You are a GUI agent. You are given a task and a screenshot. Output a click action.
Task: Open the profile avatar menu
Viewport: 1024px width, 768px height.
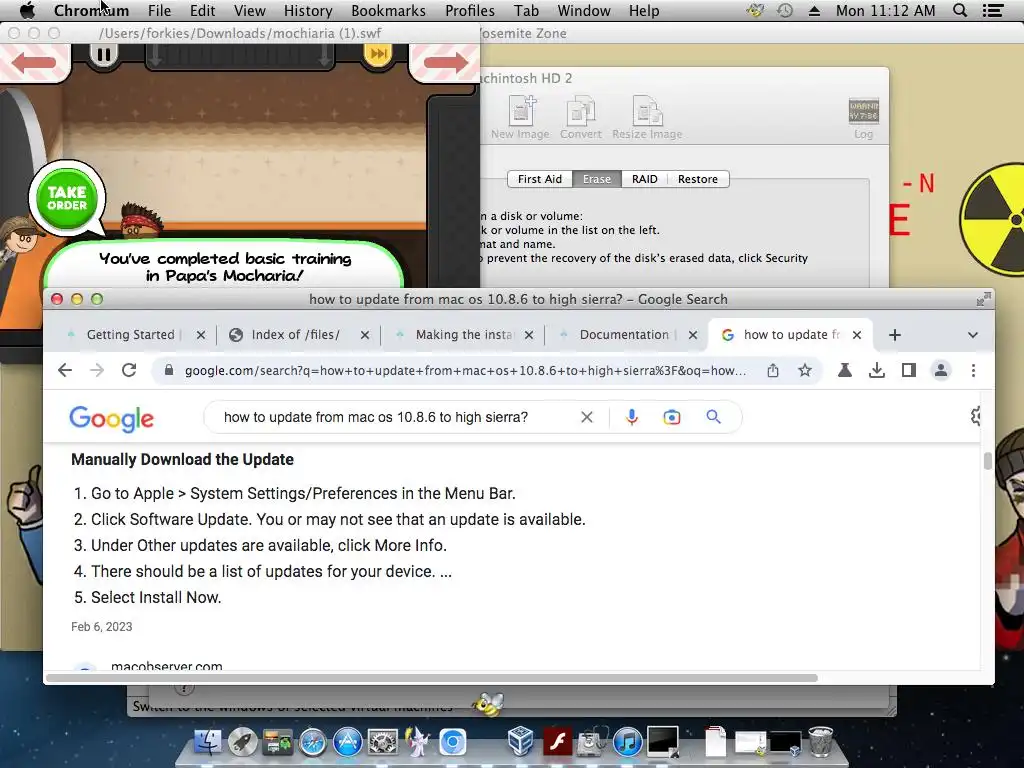pyautogui.click(x=941, y=370)
